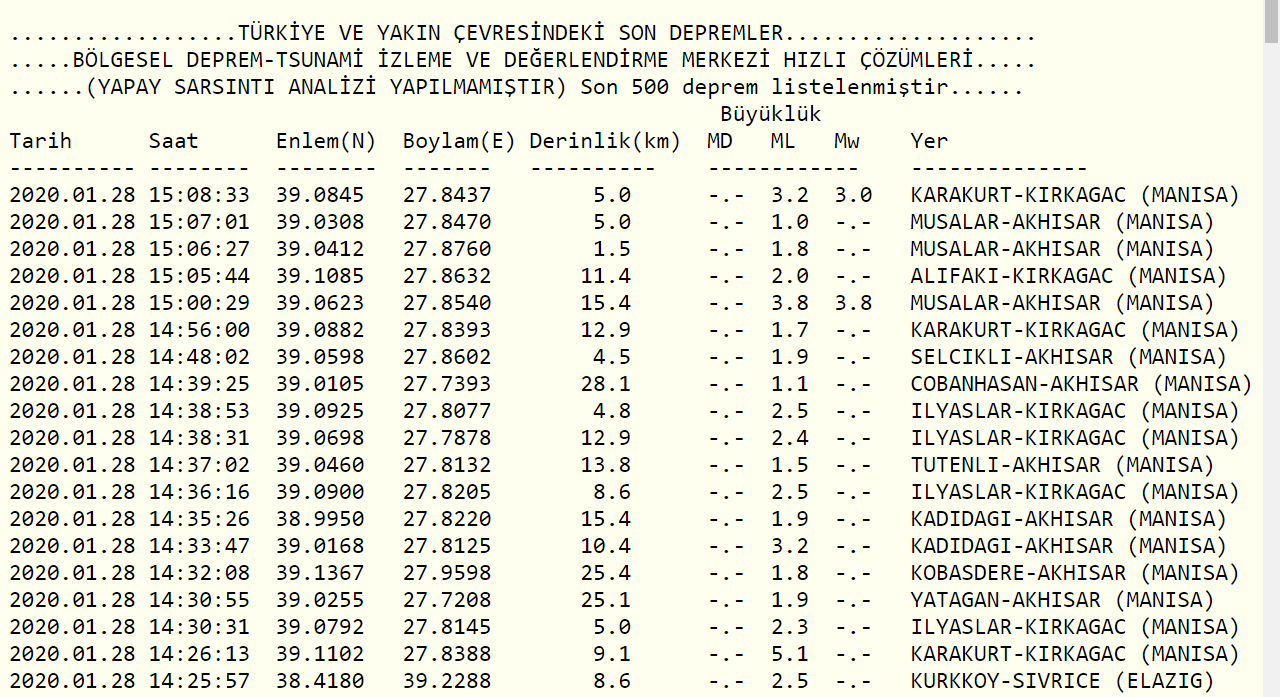1280x697 pixels.
Task: Click the Derinlik(km) column header
Action: coord(605,141)
